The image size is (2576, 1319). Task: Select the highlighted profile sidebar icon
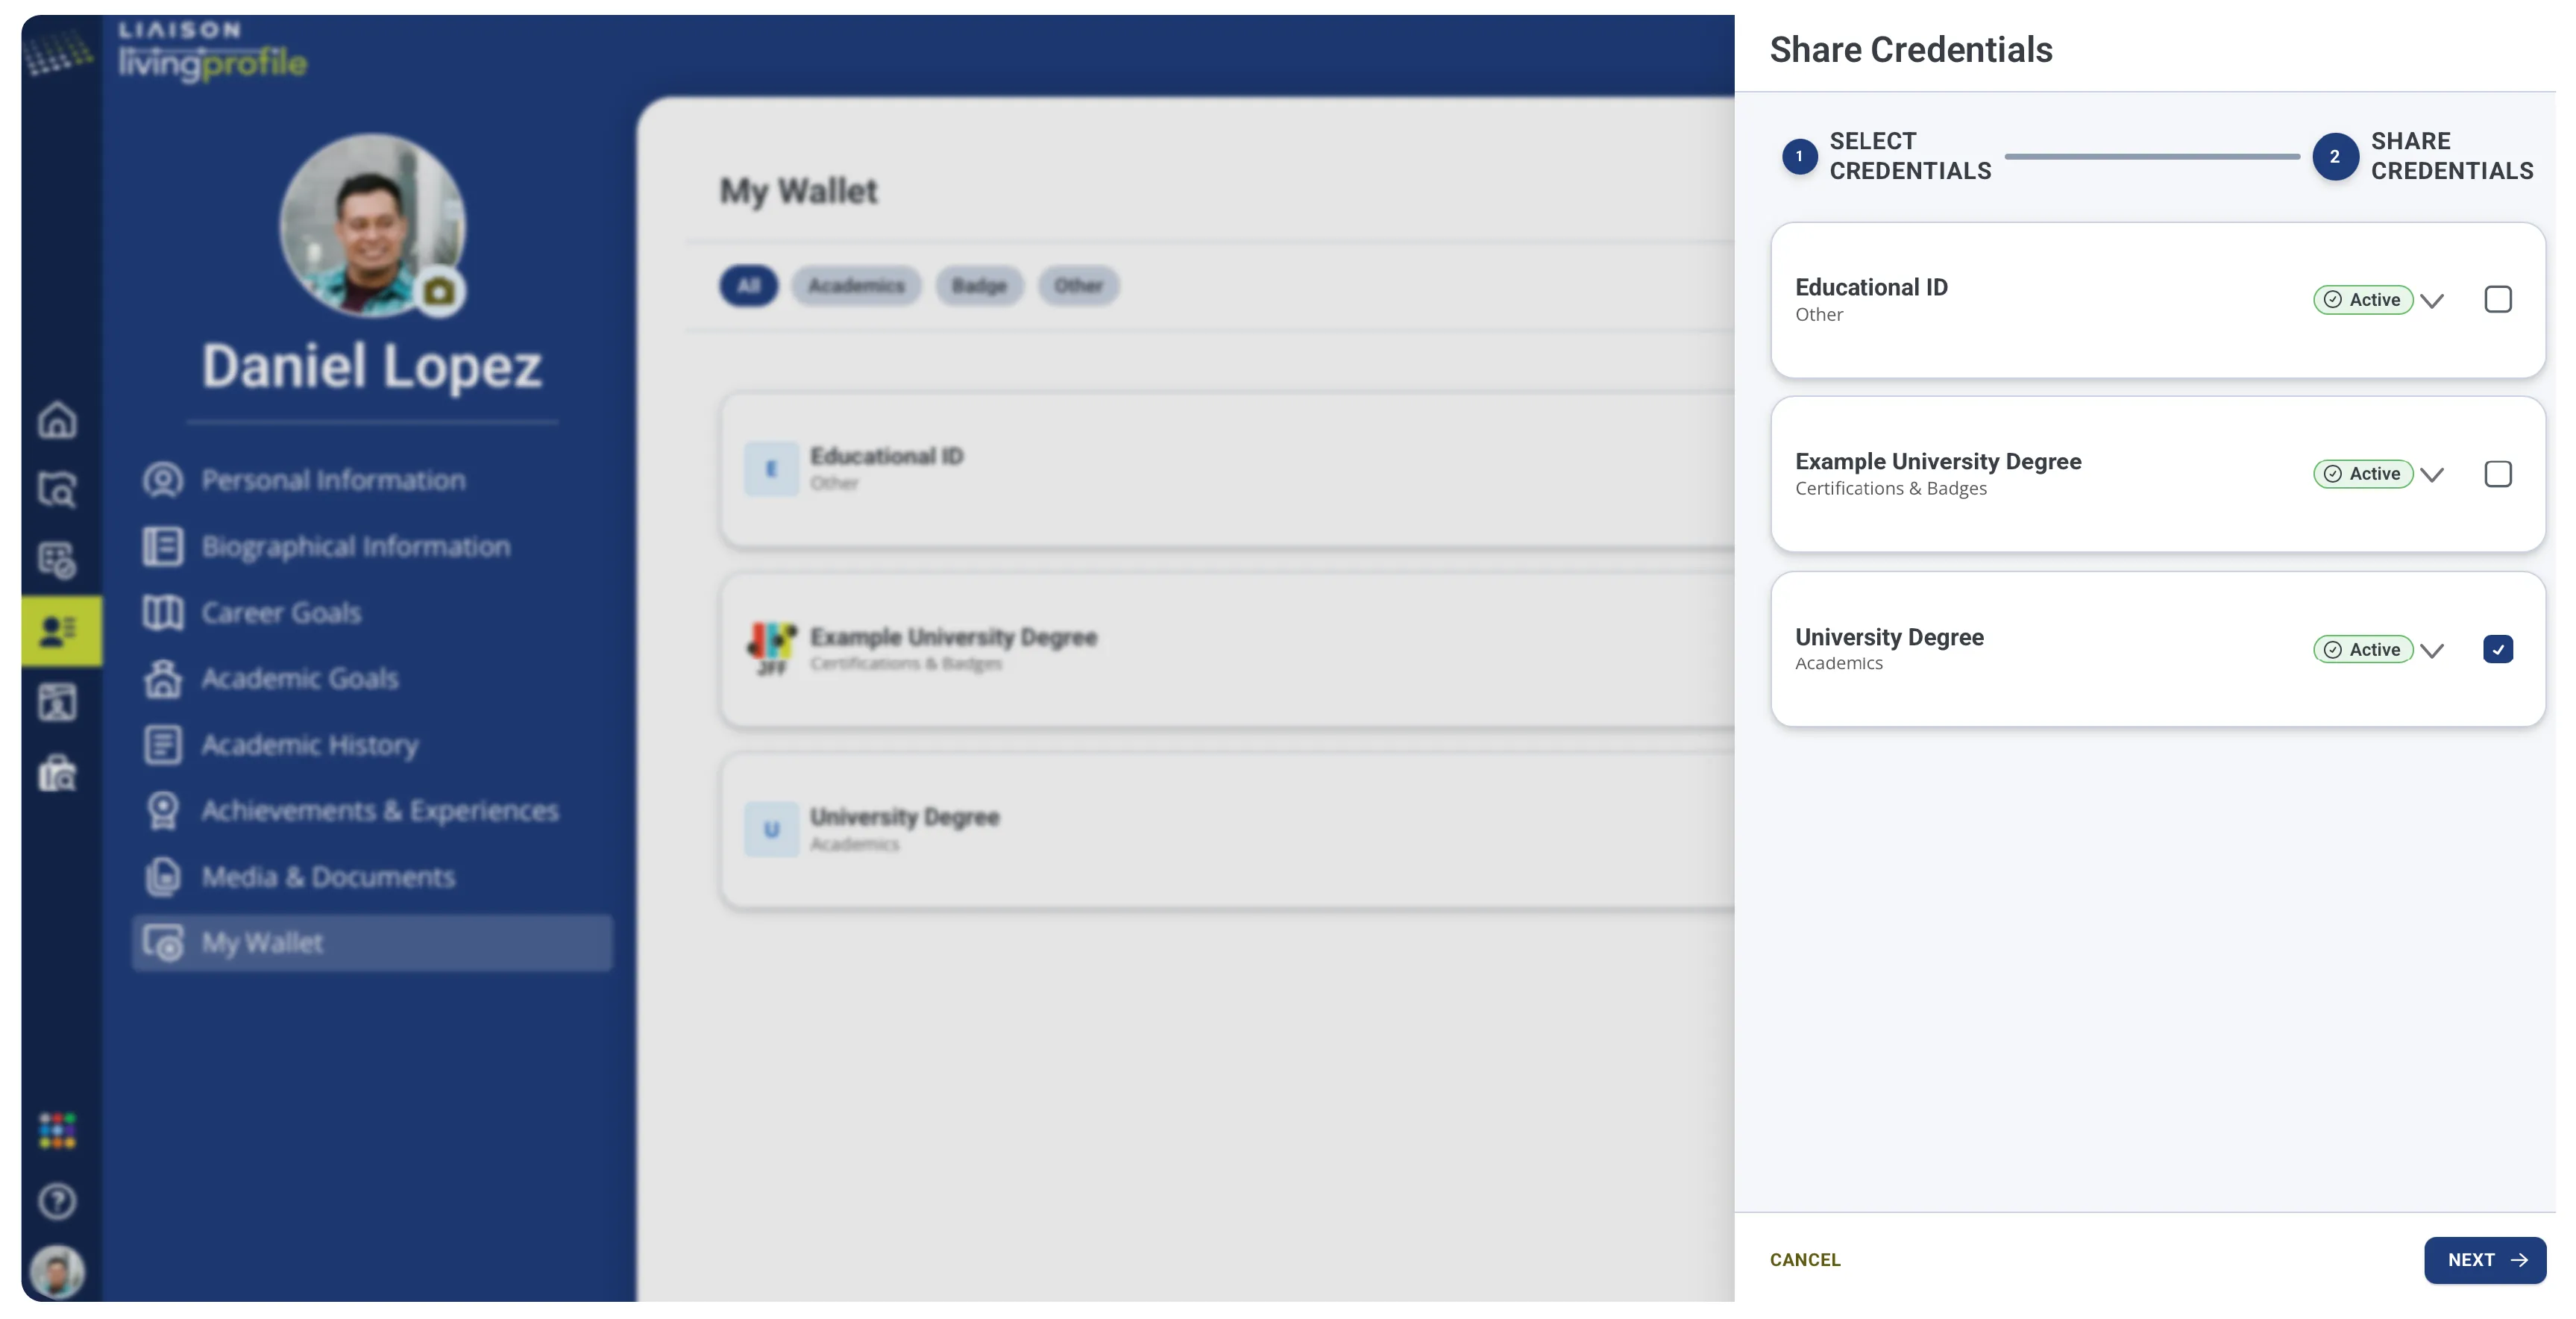tap(61, 631)
